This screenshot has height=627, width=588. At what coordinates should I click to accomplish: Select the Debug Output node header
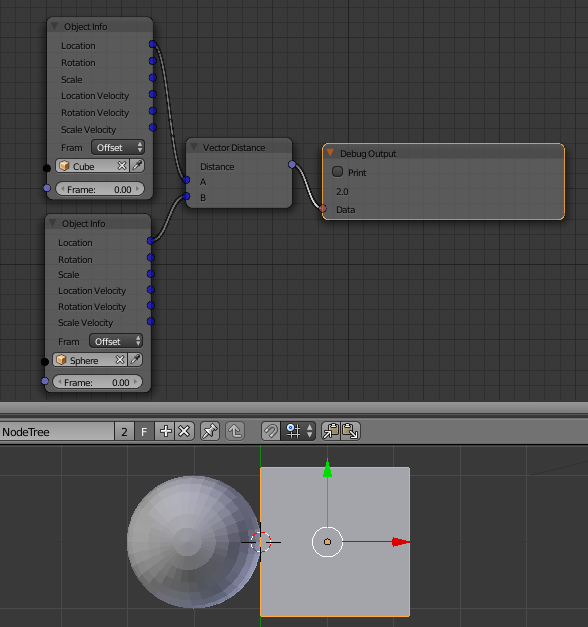click(443, 153)
